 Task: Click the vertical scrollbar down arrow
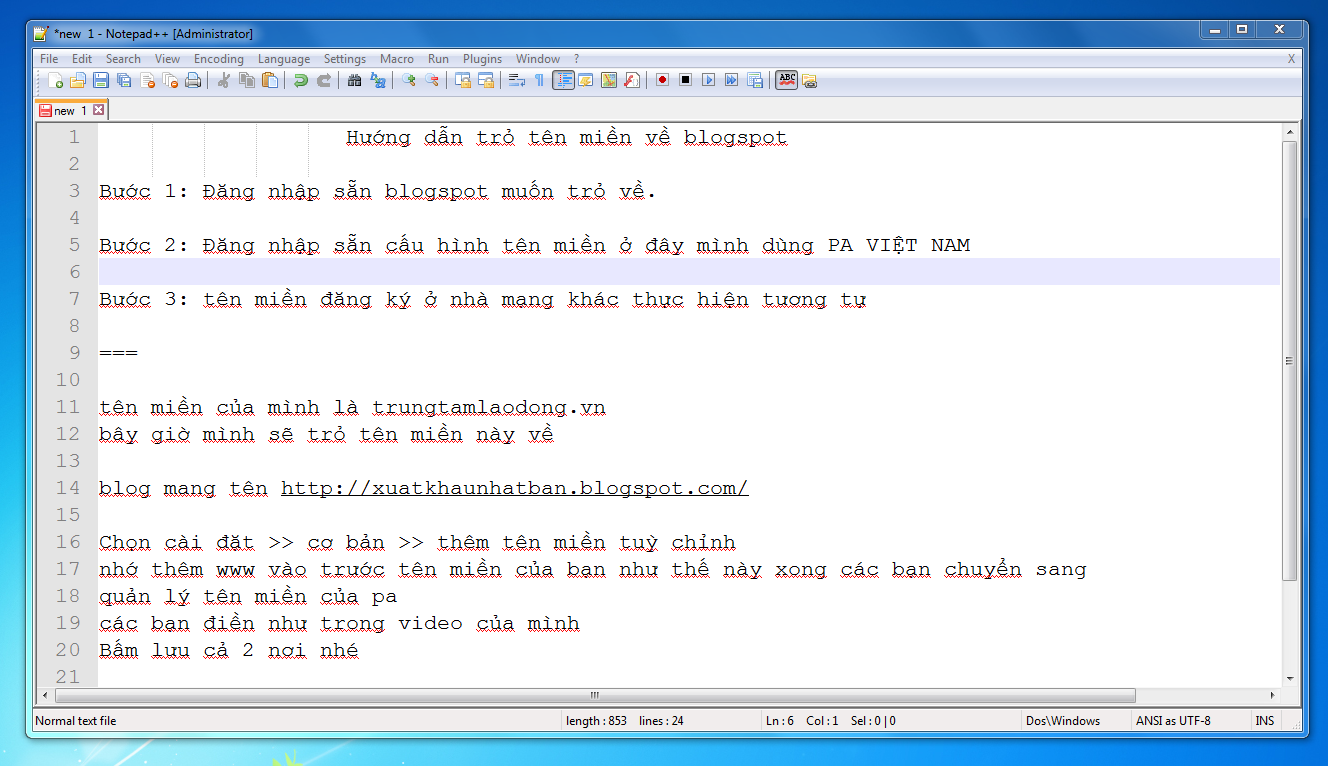[x=1289, y=678]
